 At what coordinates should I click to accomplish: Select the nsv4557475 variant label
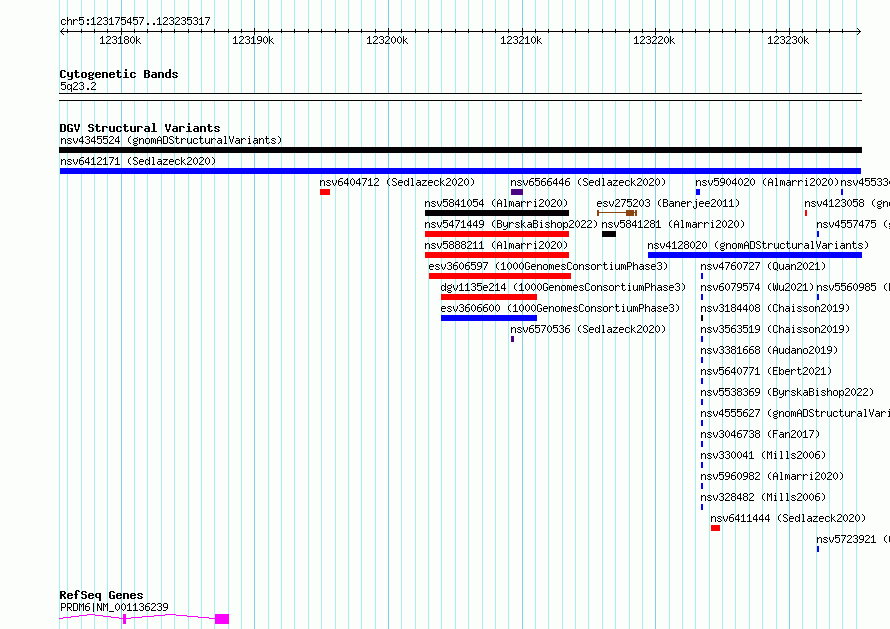pos(853,224)
